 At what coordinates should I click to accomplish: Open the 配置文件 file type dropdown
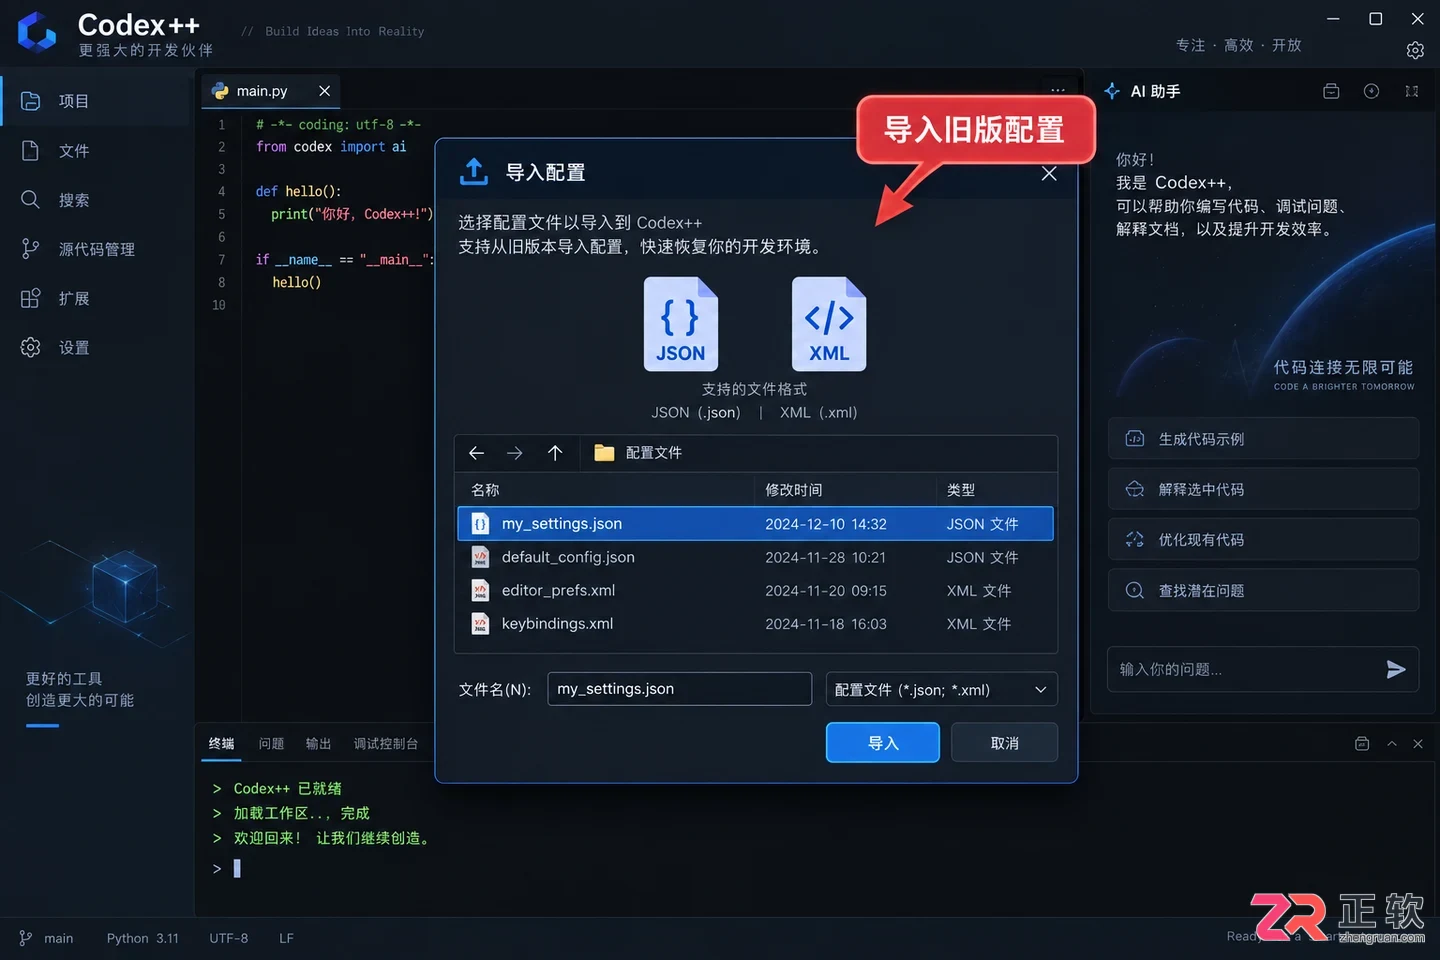click(x=942, y=689)
